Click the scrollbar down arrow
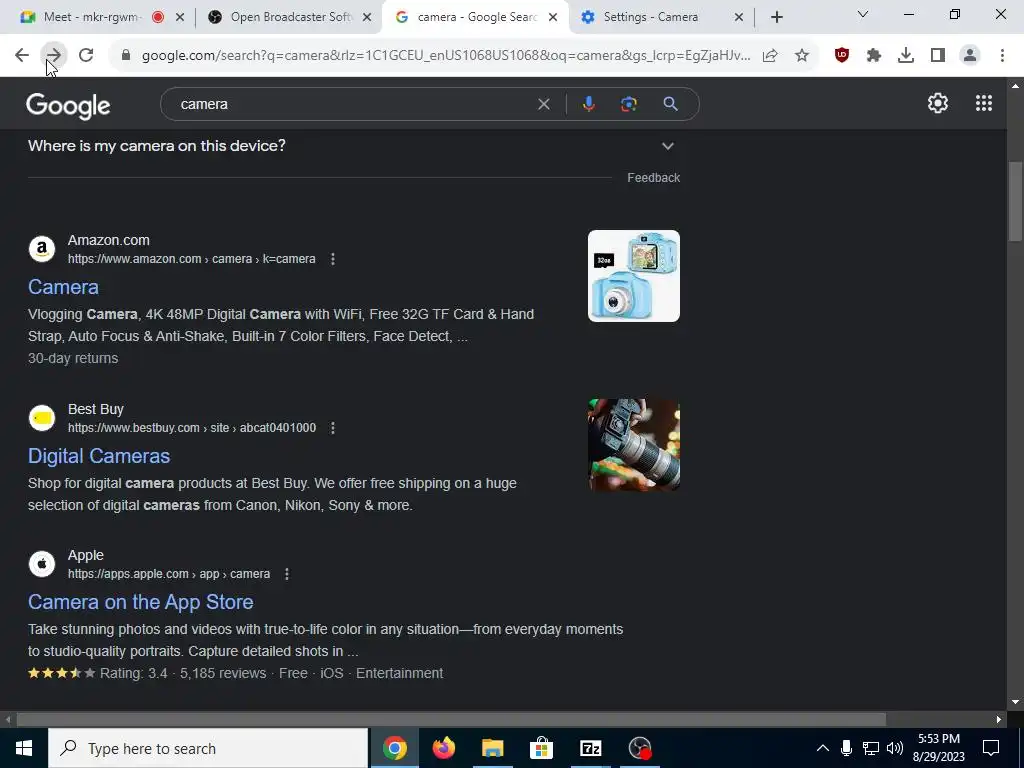Image resolution: width=1024 pixels, height=768 pixels. pyautogui.click(x=1015, y=703)
